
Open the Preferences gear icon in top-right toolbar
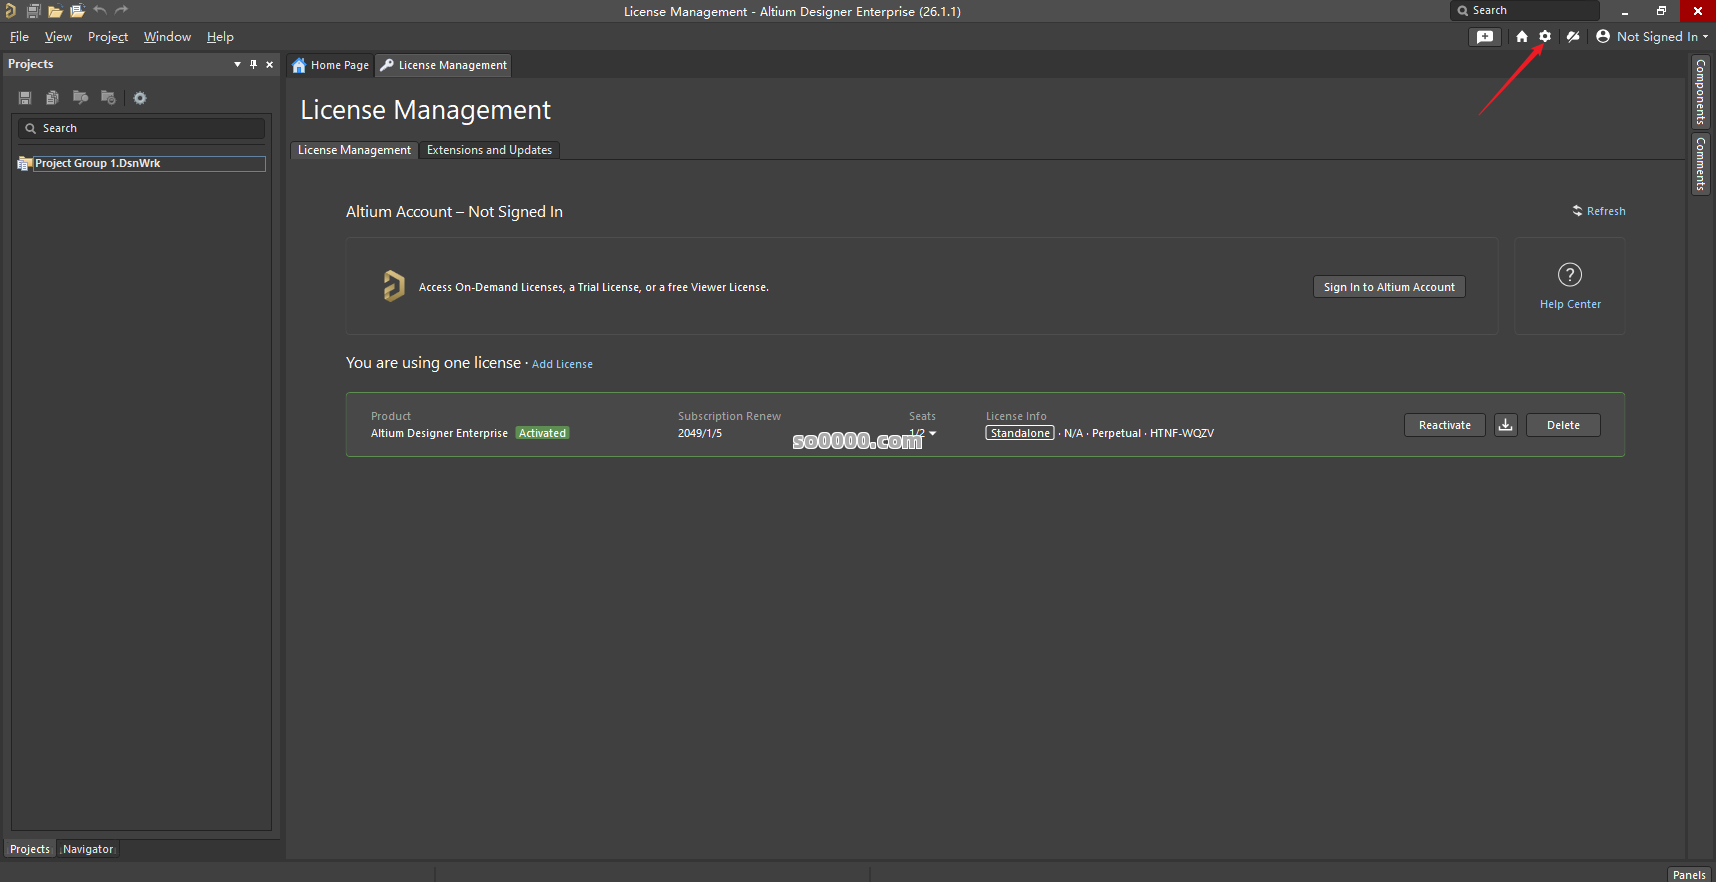(x=1545, y=36)
